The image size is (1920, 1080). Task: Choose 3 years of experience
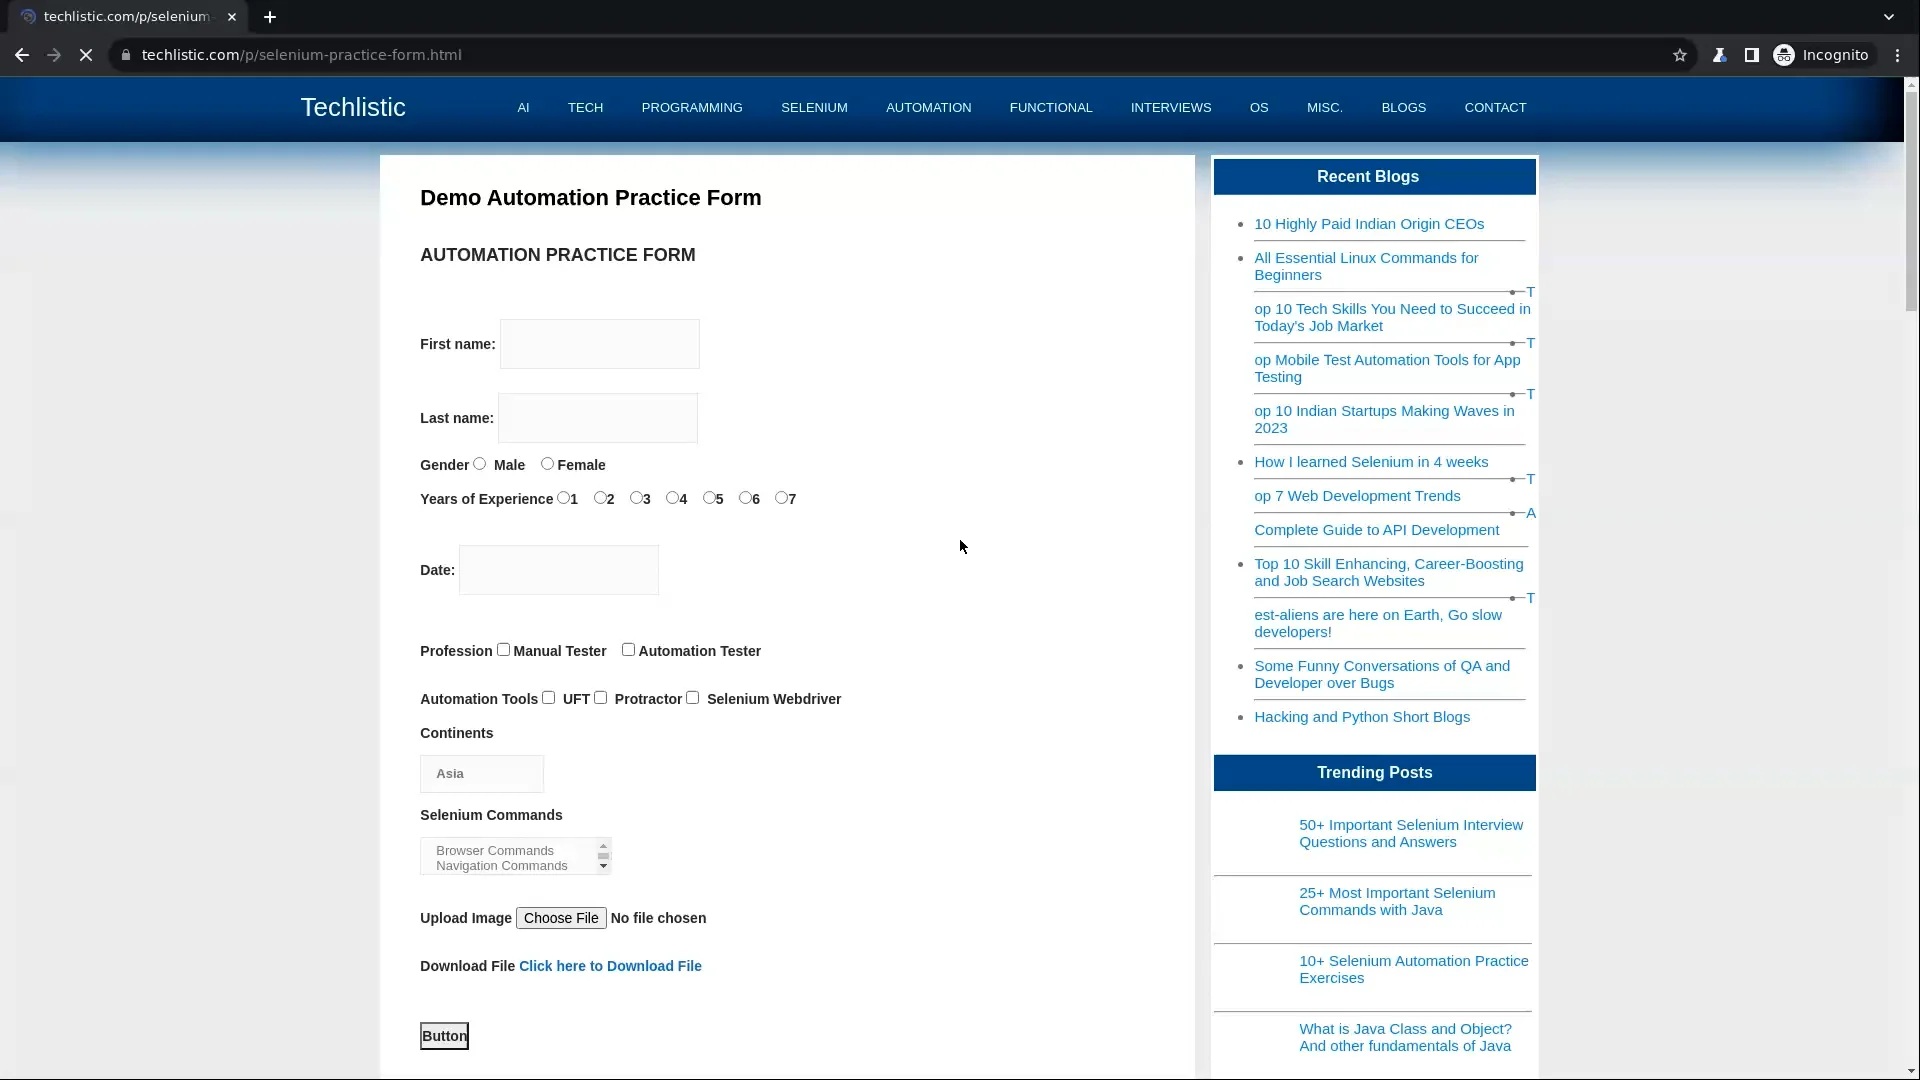click(636, 498)
